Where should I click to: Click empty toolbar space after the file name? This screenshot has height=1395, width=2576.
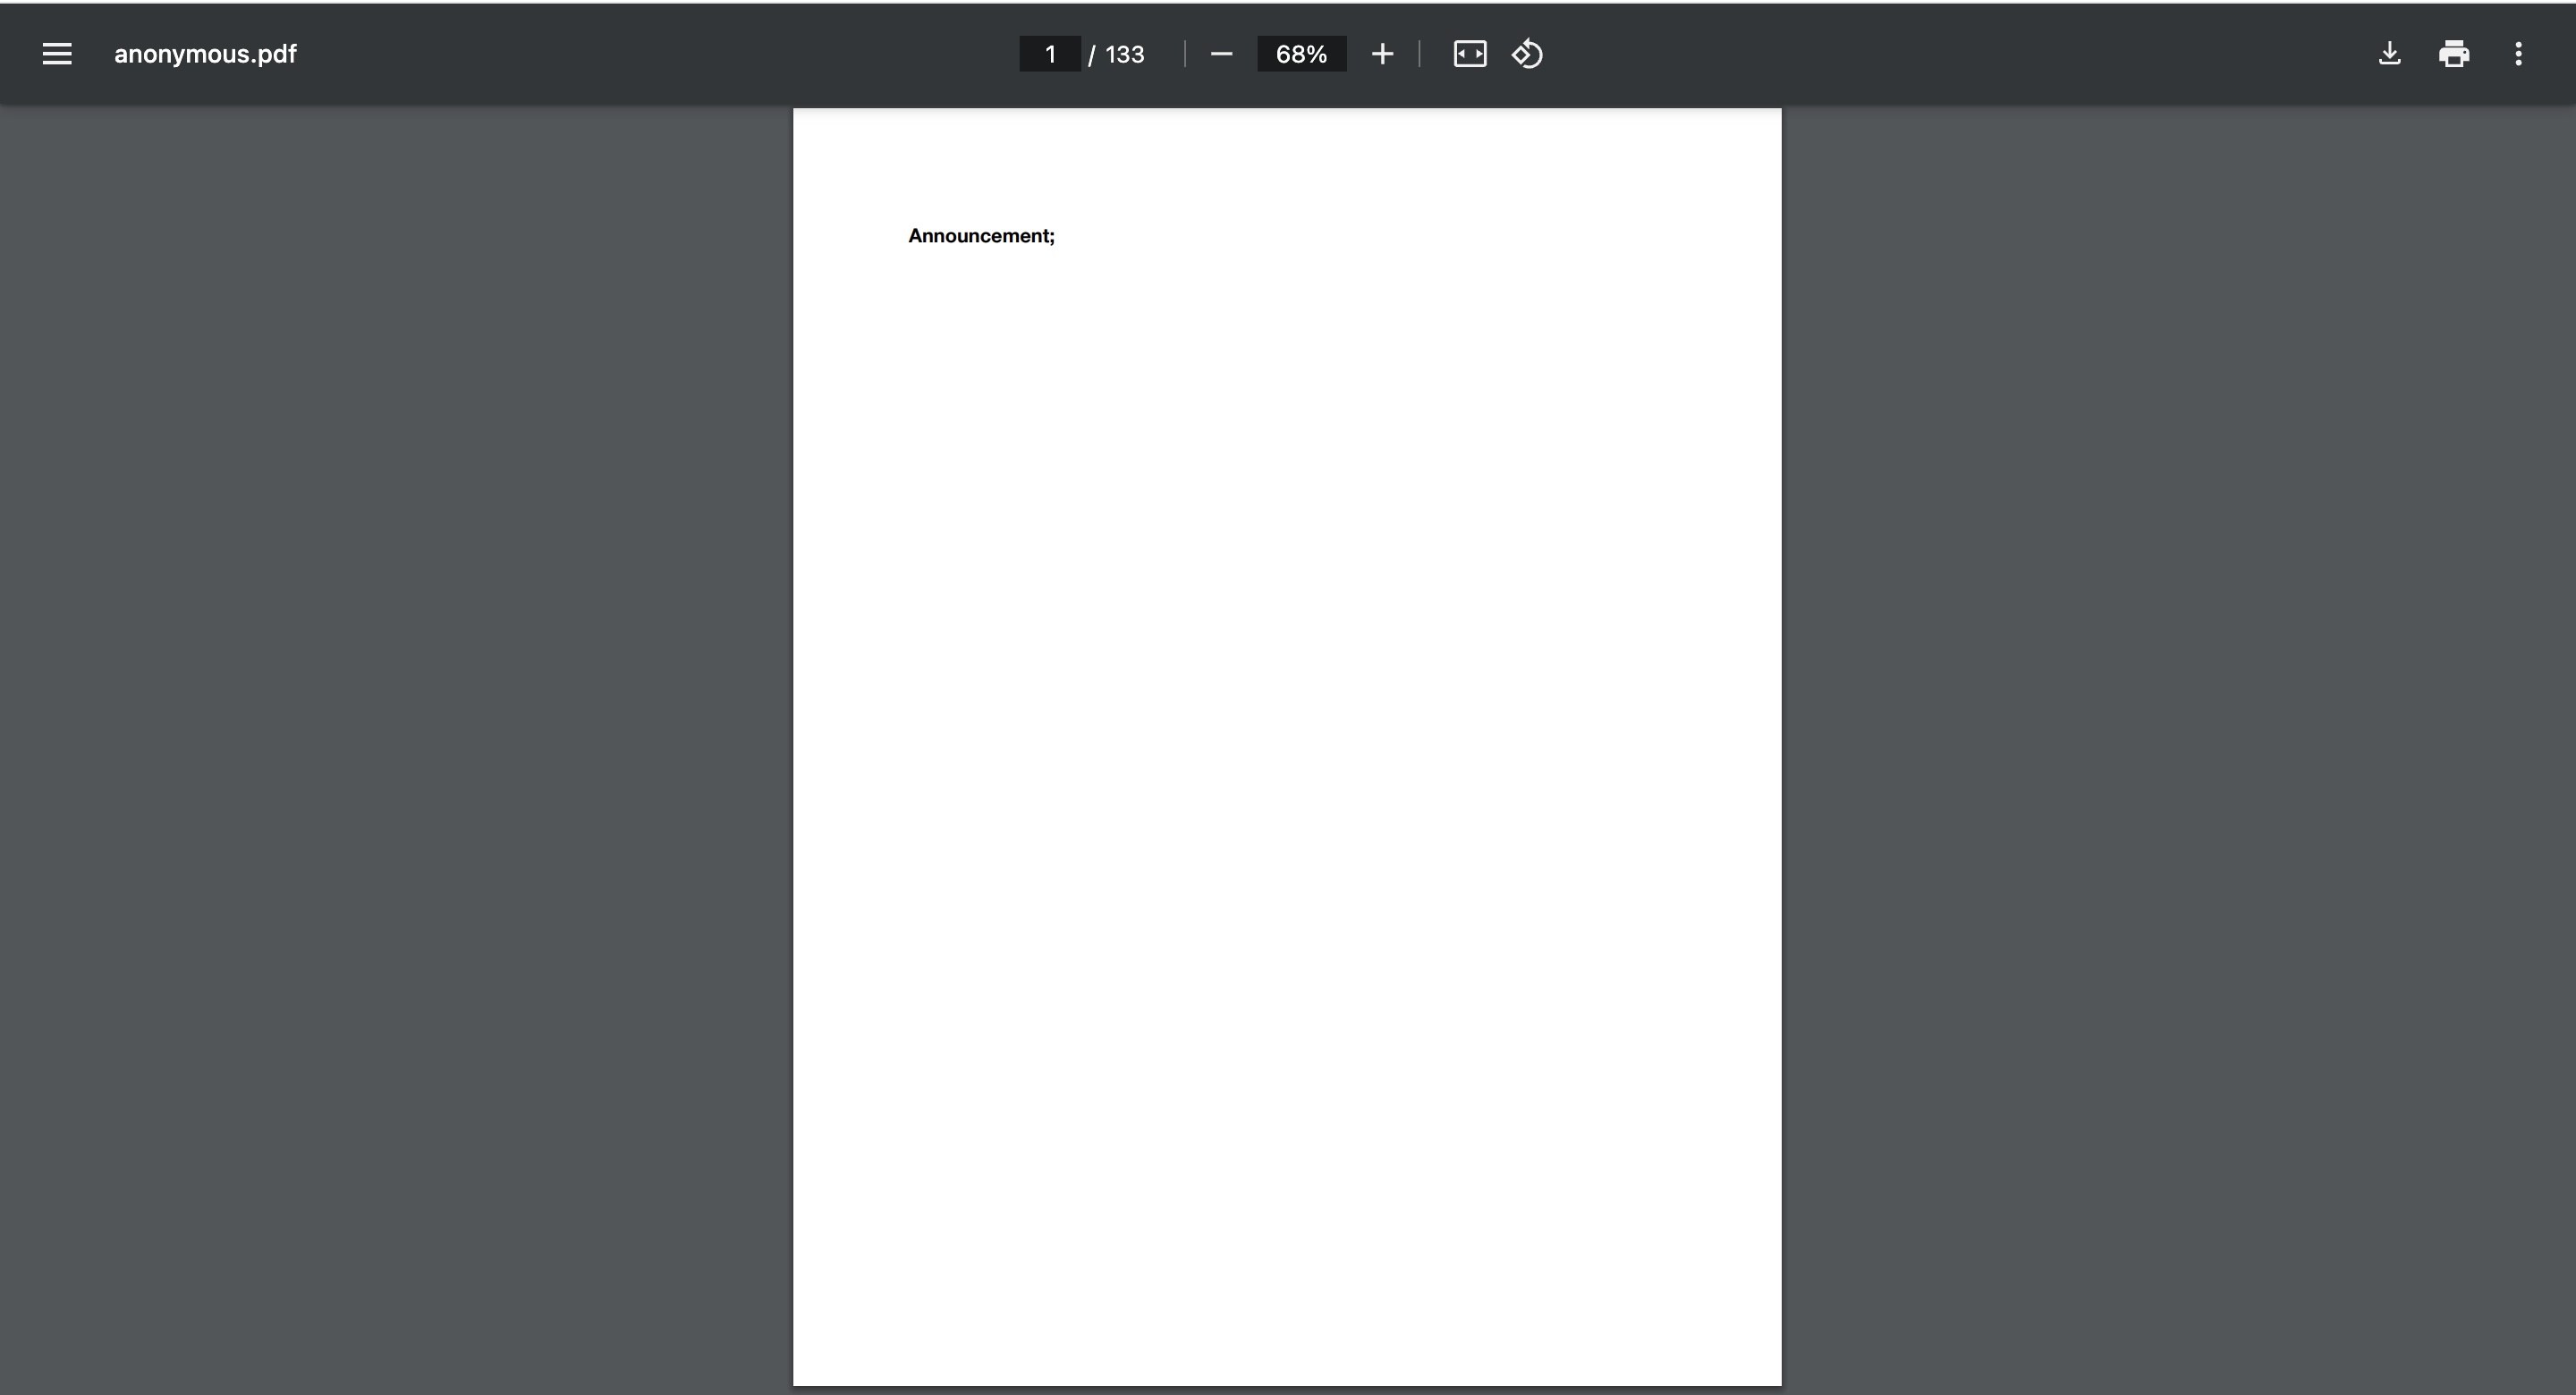tap(600, 54)
